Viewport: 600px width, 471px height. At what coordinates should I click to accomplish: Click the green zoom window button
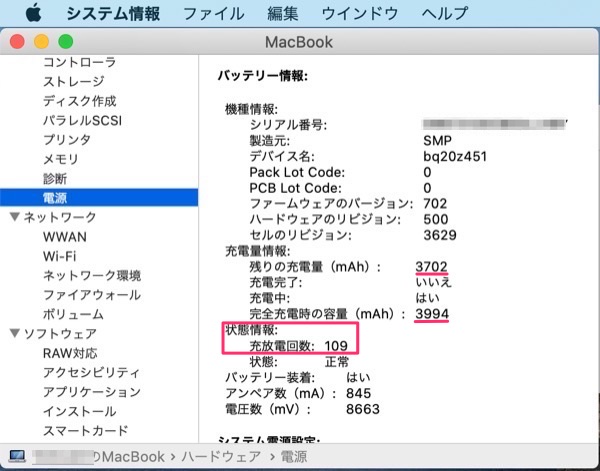(65, 41)
